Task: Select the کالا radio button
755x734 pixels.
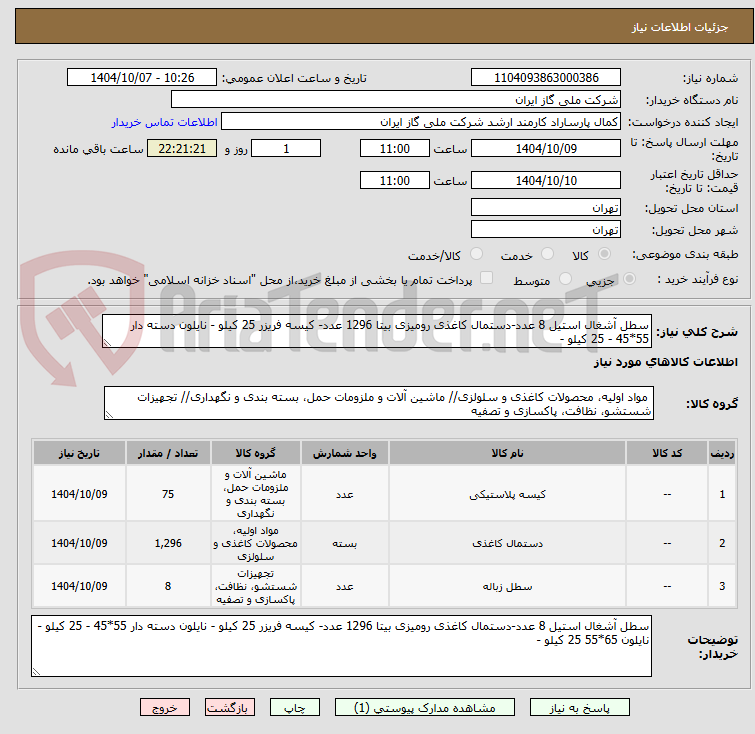Action: click(604, 254)
